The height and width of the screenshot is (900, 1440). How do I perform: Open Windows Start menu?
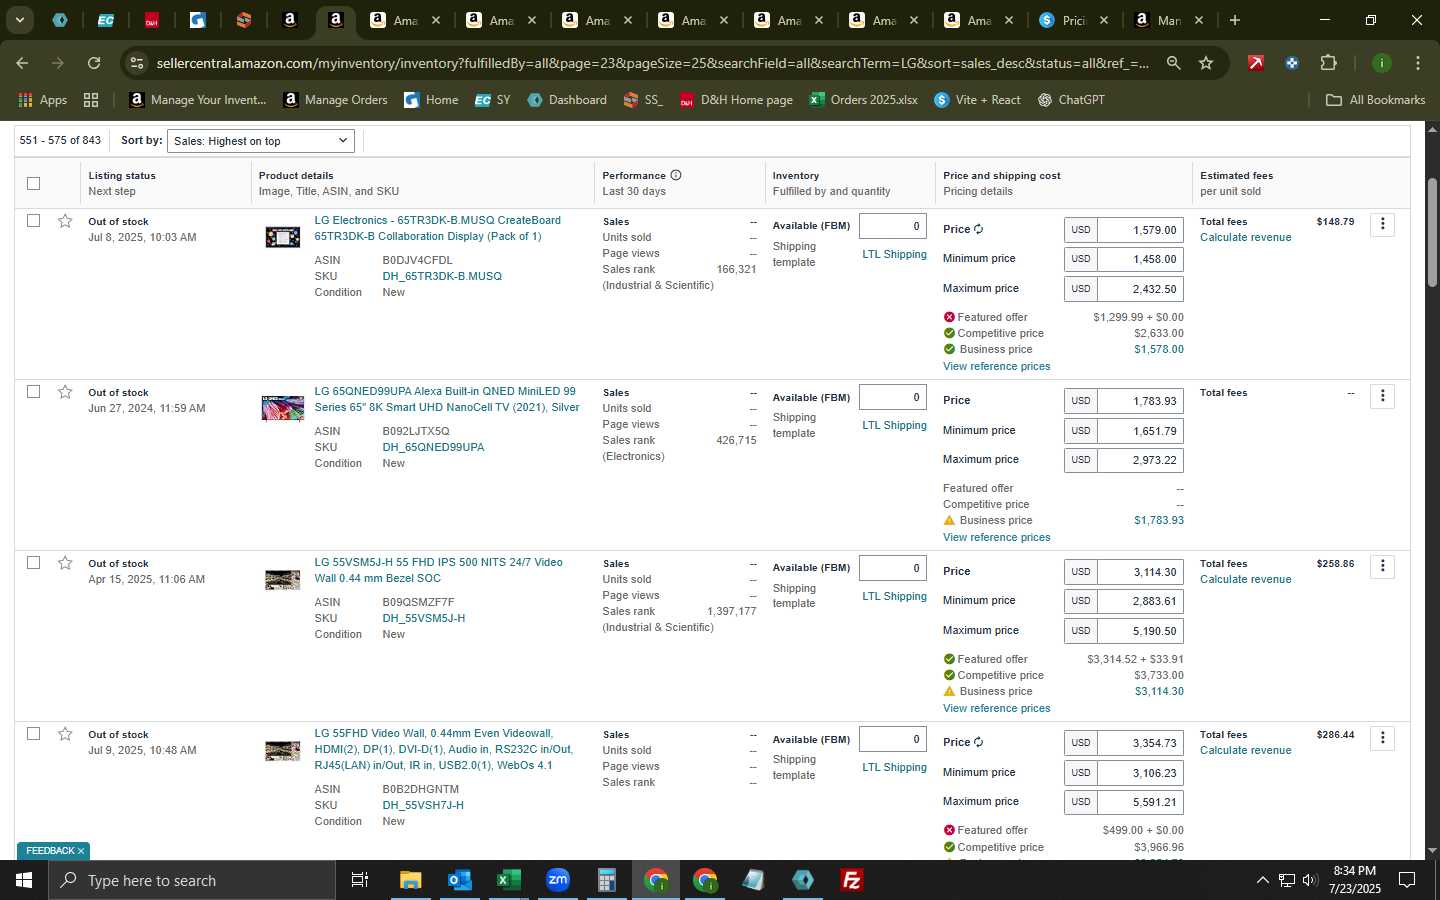24,880
